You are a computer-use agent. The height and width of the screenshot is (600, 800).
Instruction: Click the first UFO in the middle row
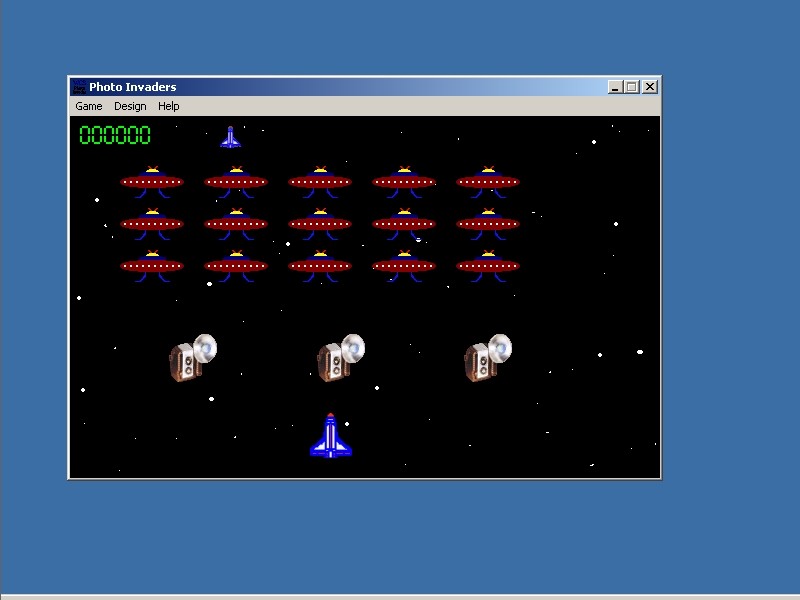[152, 223]
